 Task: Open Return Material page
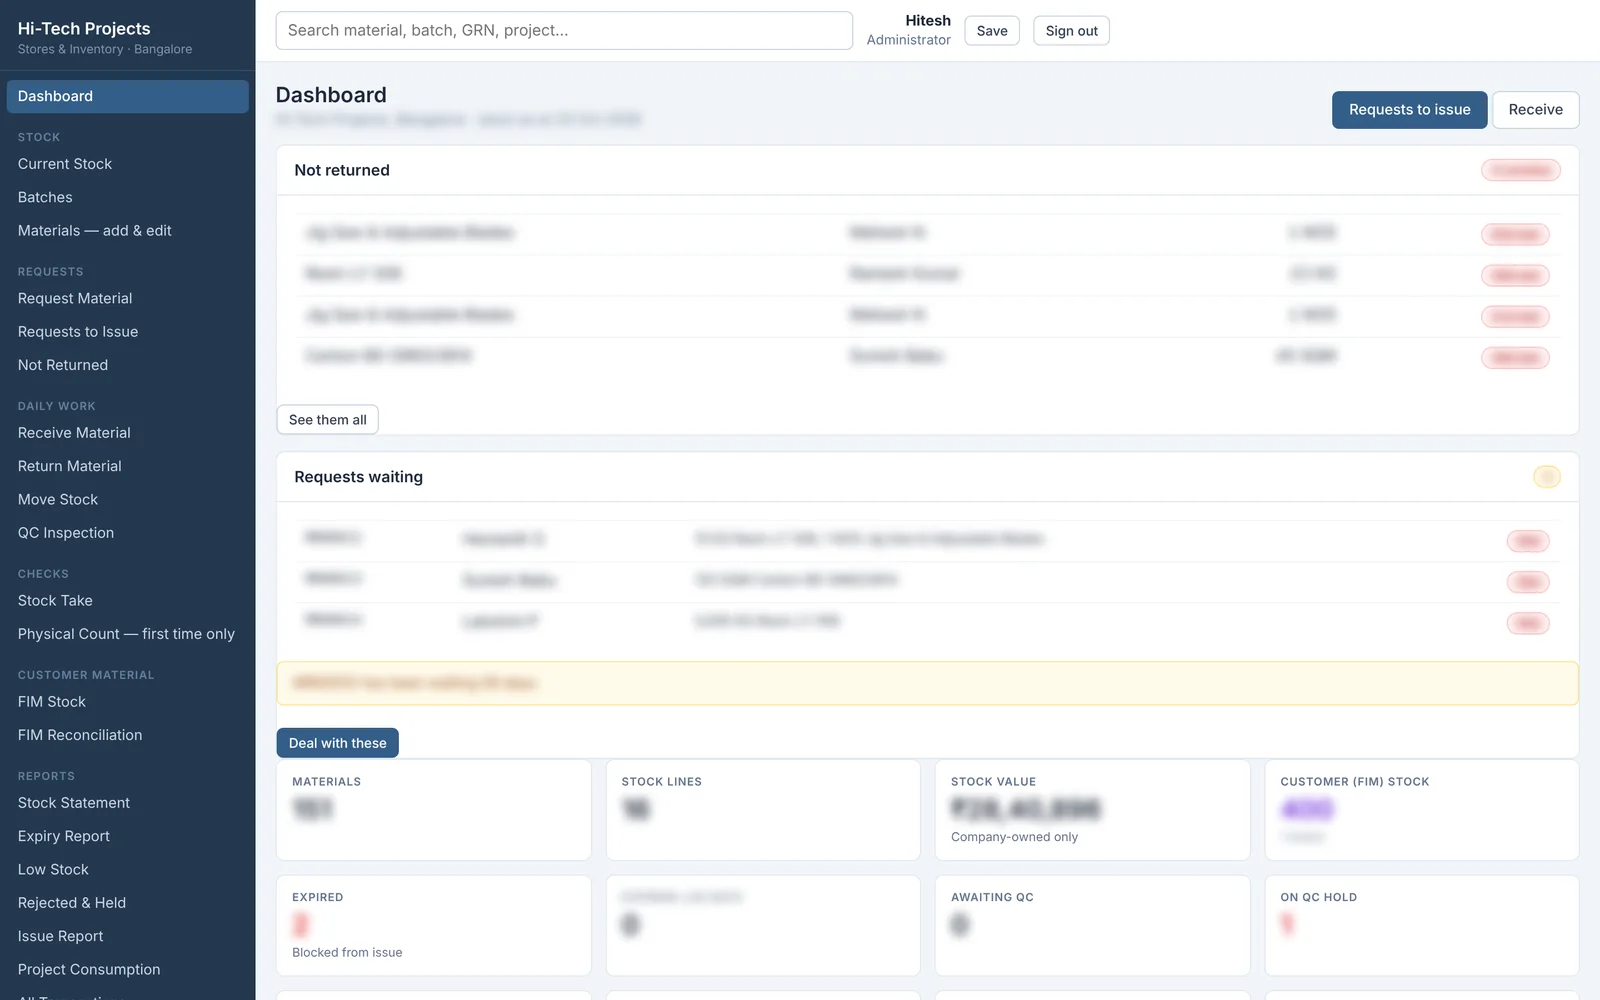click(127, 466)
